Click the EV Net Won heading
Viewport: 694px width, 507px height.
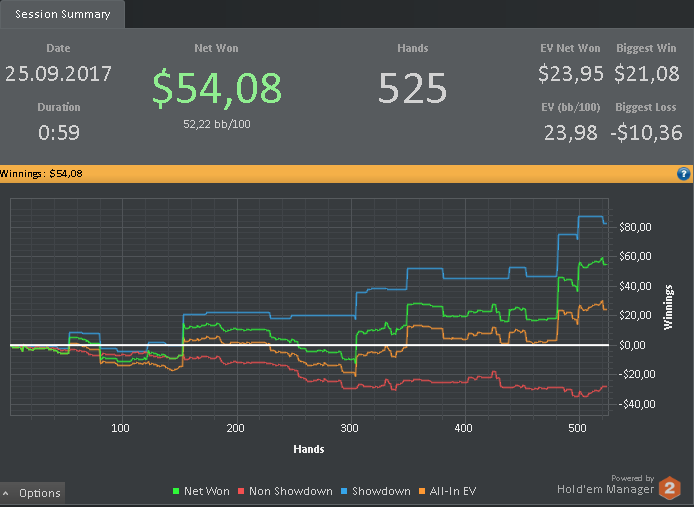point(570,48)
